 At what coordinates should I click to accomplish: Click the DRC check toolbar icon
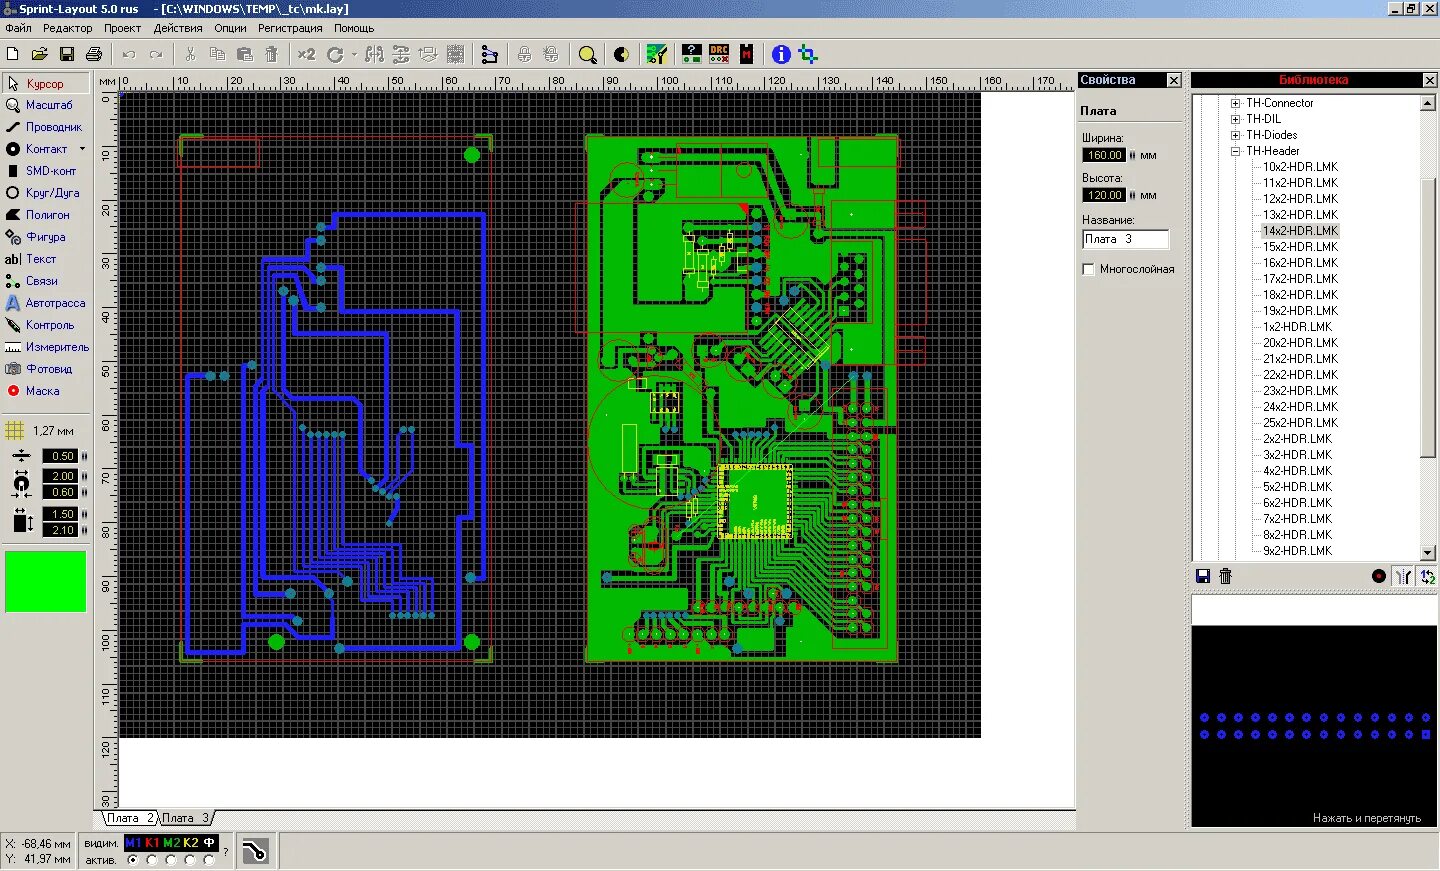click(719, 54)
